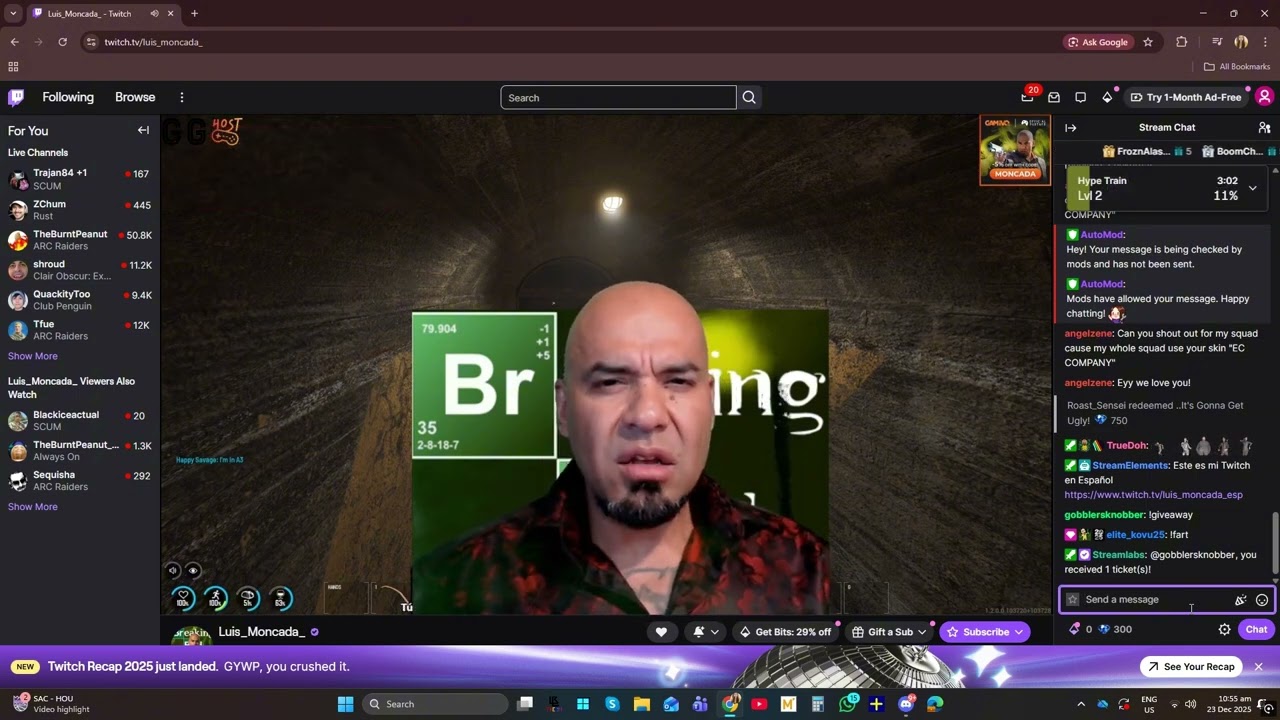This screenshot has height=720, width=1280.
Task: Open the chat Community users icon
Action: tap(1264, 128)
